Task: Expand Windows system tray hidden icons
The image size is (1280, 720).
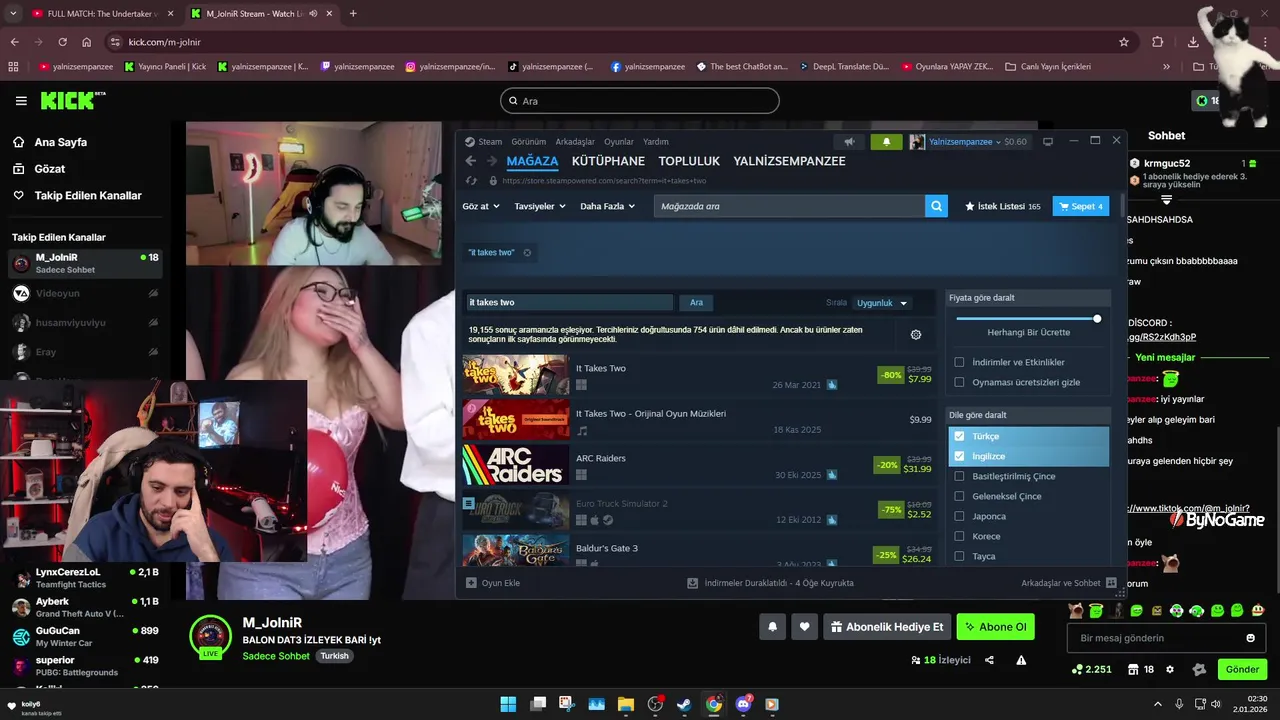Action: (x=1158, y=704)
